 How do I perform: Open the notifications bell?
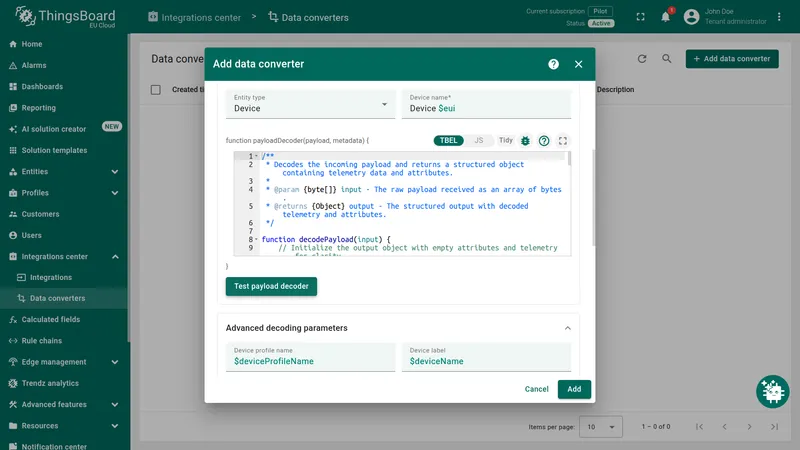[665, 17]
